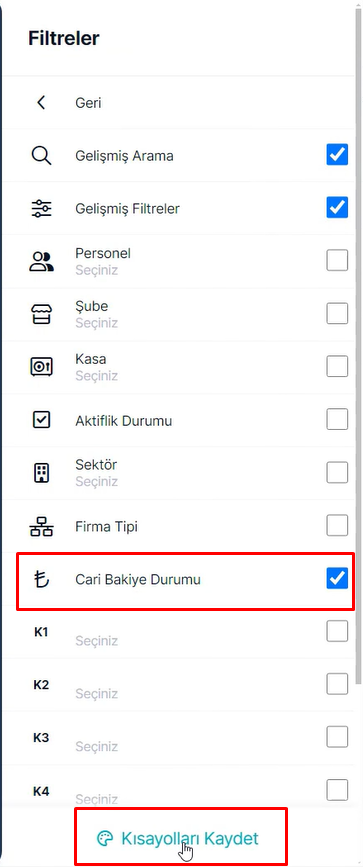Select the K3 filter row
The height and width of the screenshot is (868, 363).
178,738
